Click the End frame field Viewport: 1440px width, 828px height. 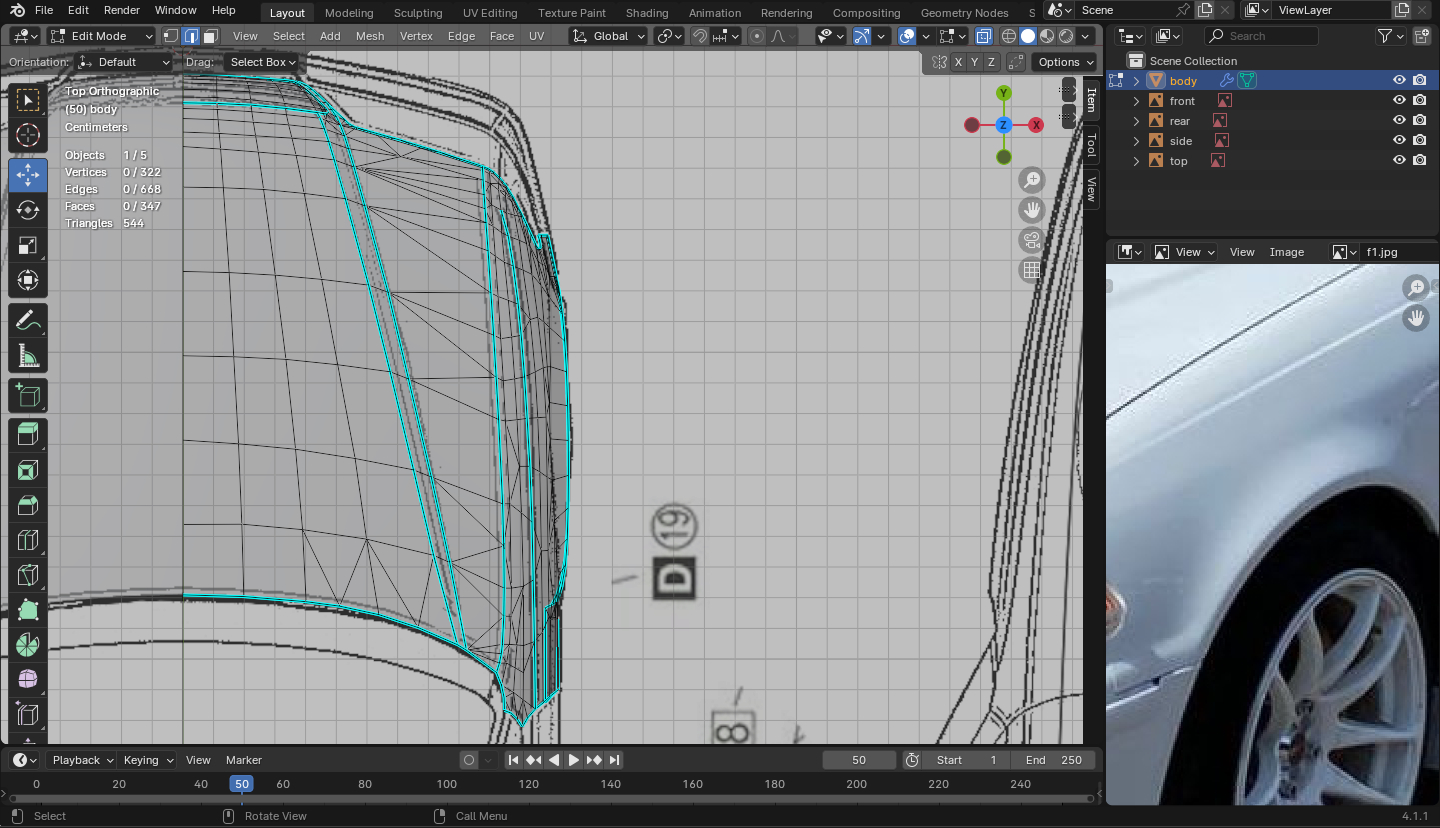(1053, 760)
